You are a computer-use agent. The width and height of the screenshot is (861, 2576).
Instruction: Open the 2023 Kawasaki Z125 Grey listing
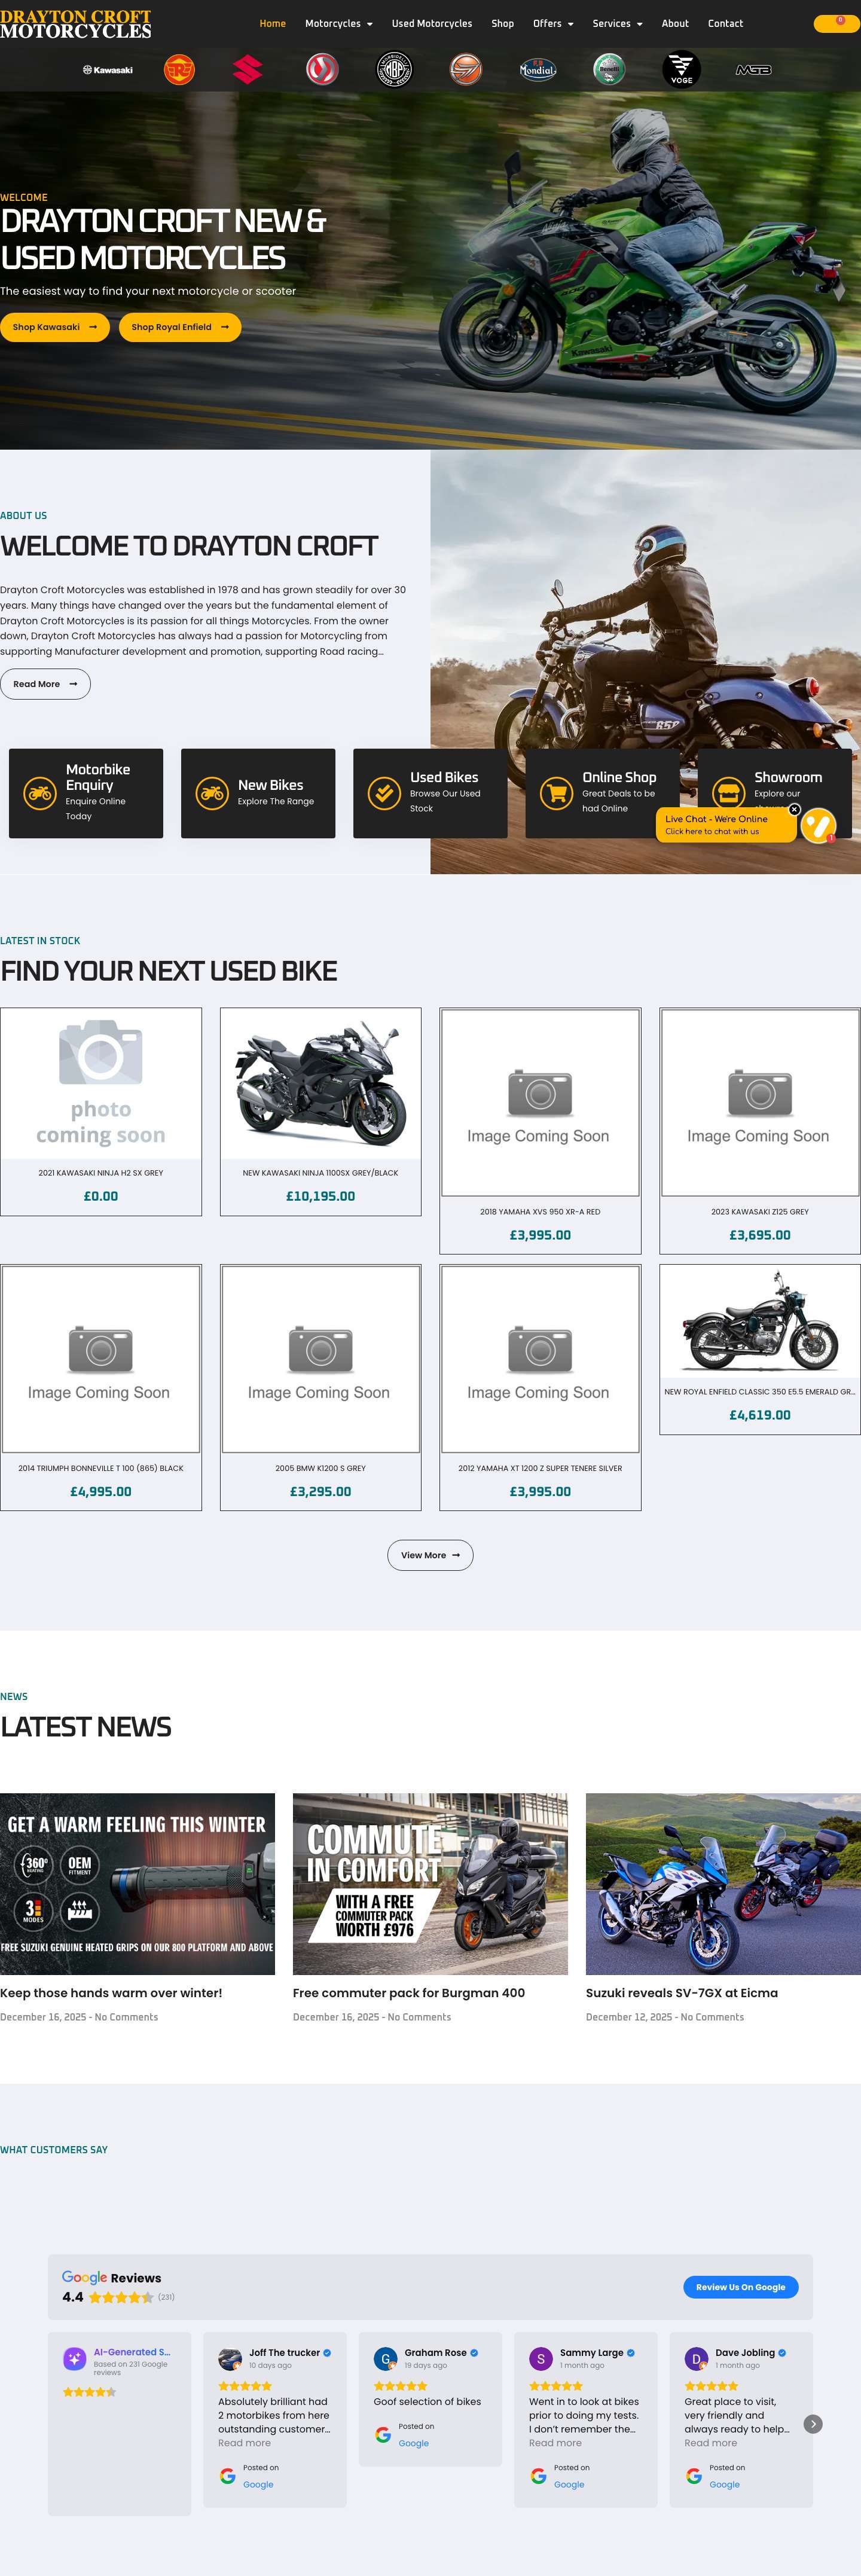(x=760, y=1131)
